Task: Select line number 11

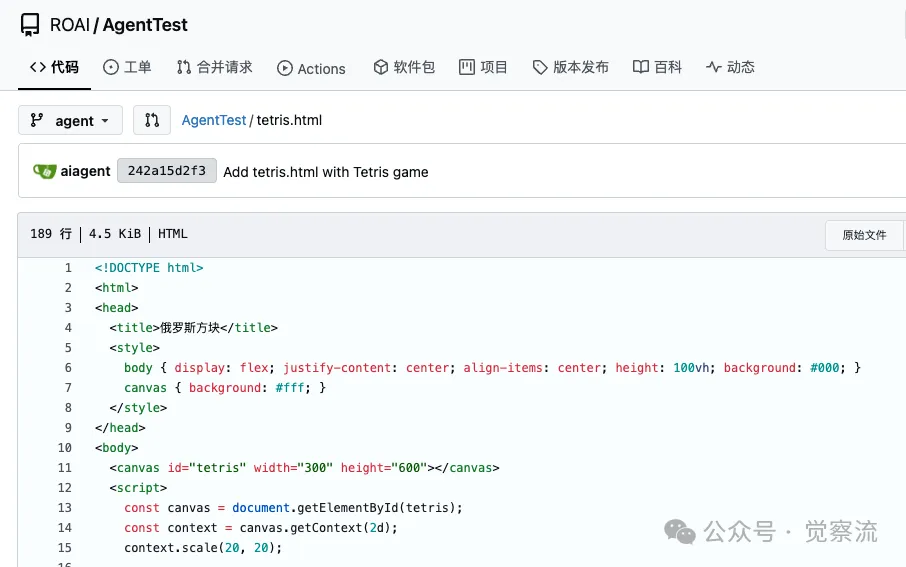Action: point(65,468)
